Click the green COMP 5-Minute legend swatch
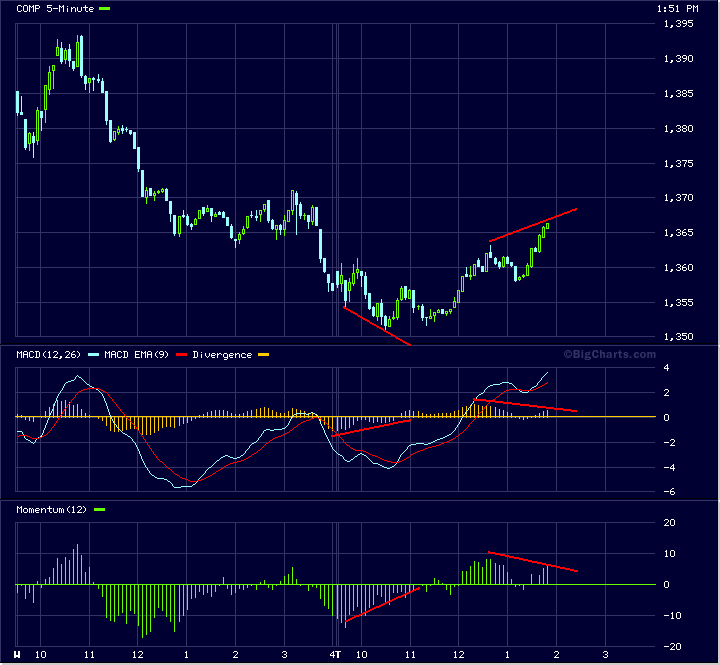720x665 pixels. click(x=105, y=8)
